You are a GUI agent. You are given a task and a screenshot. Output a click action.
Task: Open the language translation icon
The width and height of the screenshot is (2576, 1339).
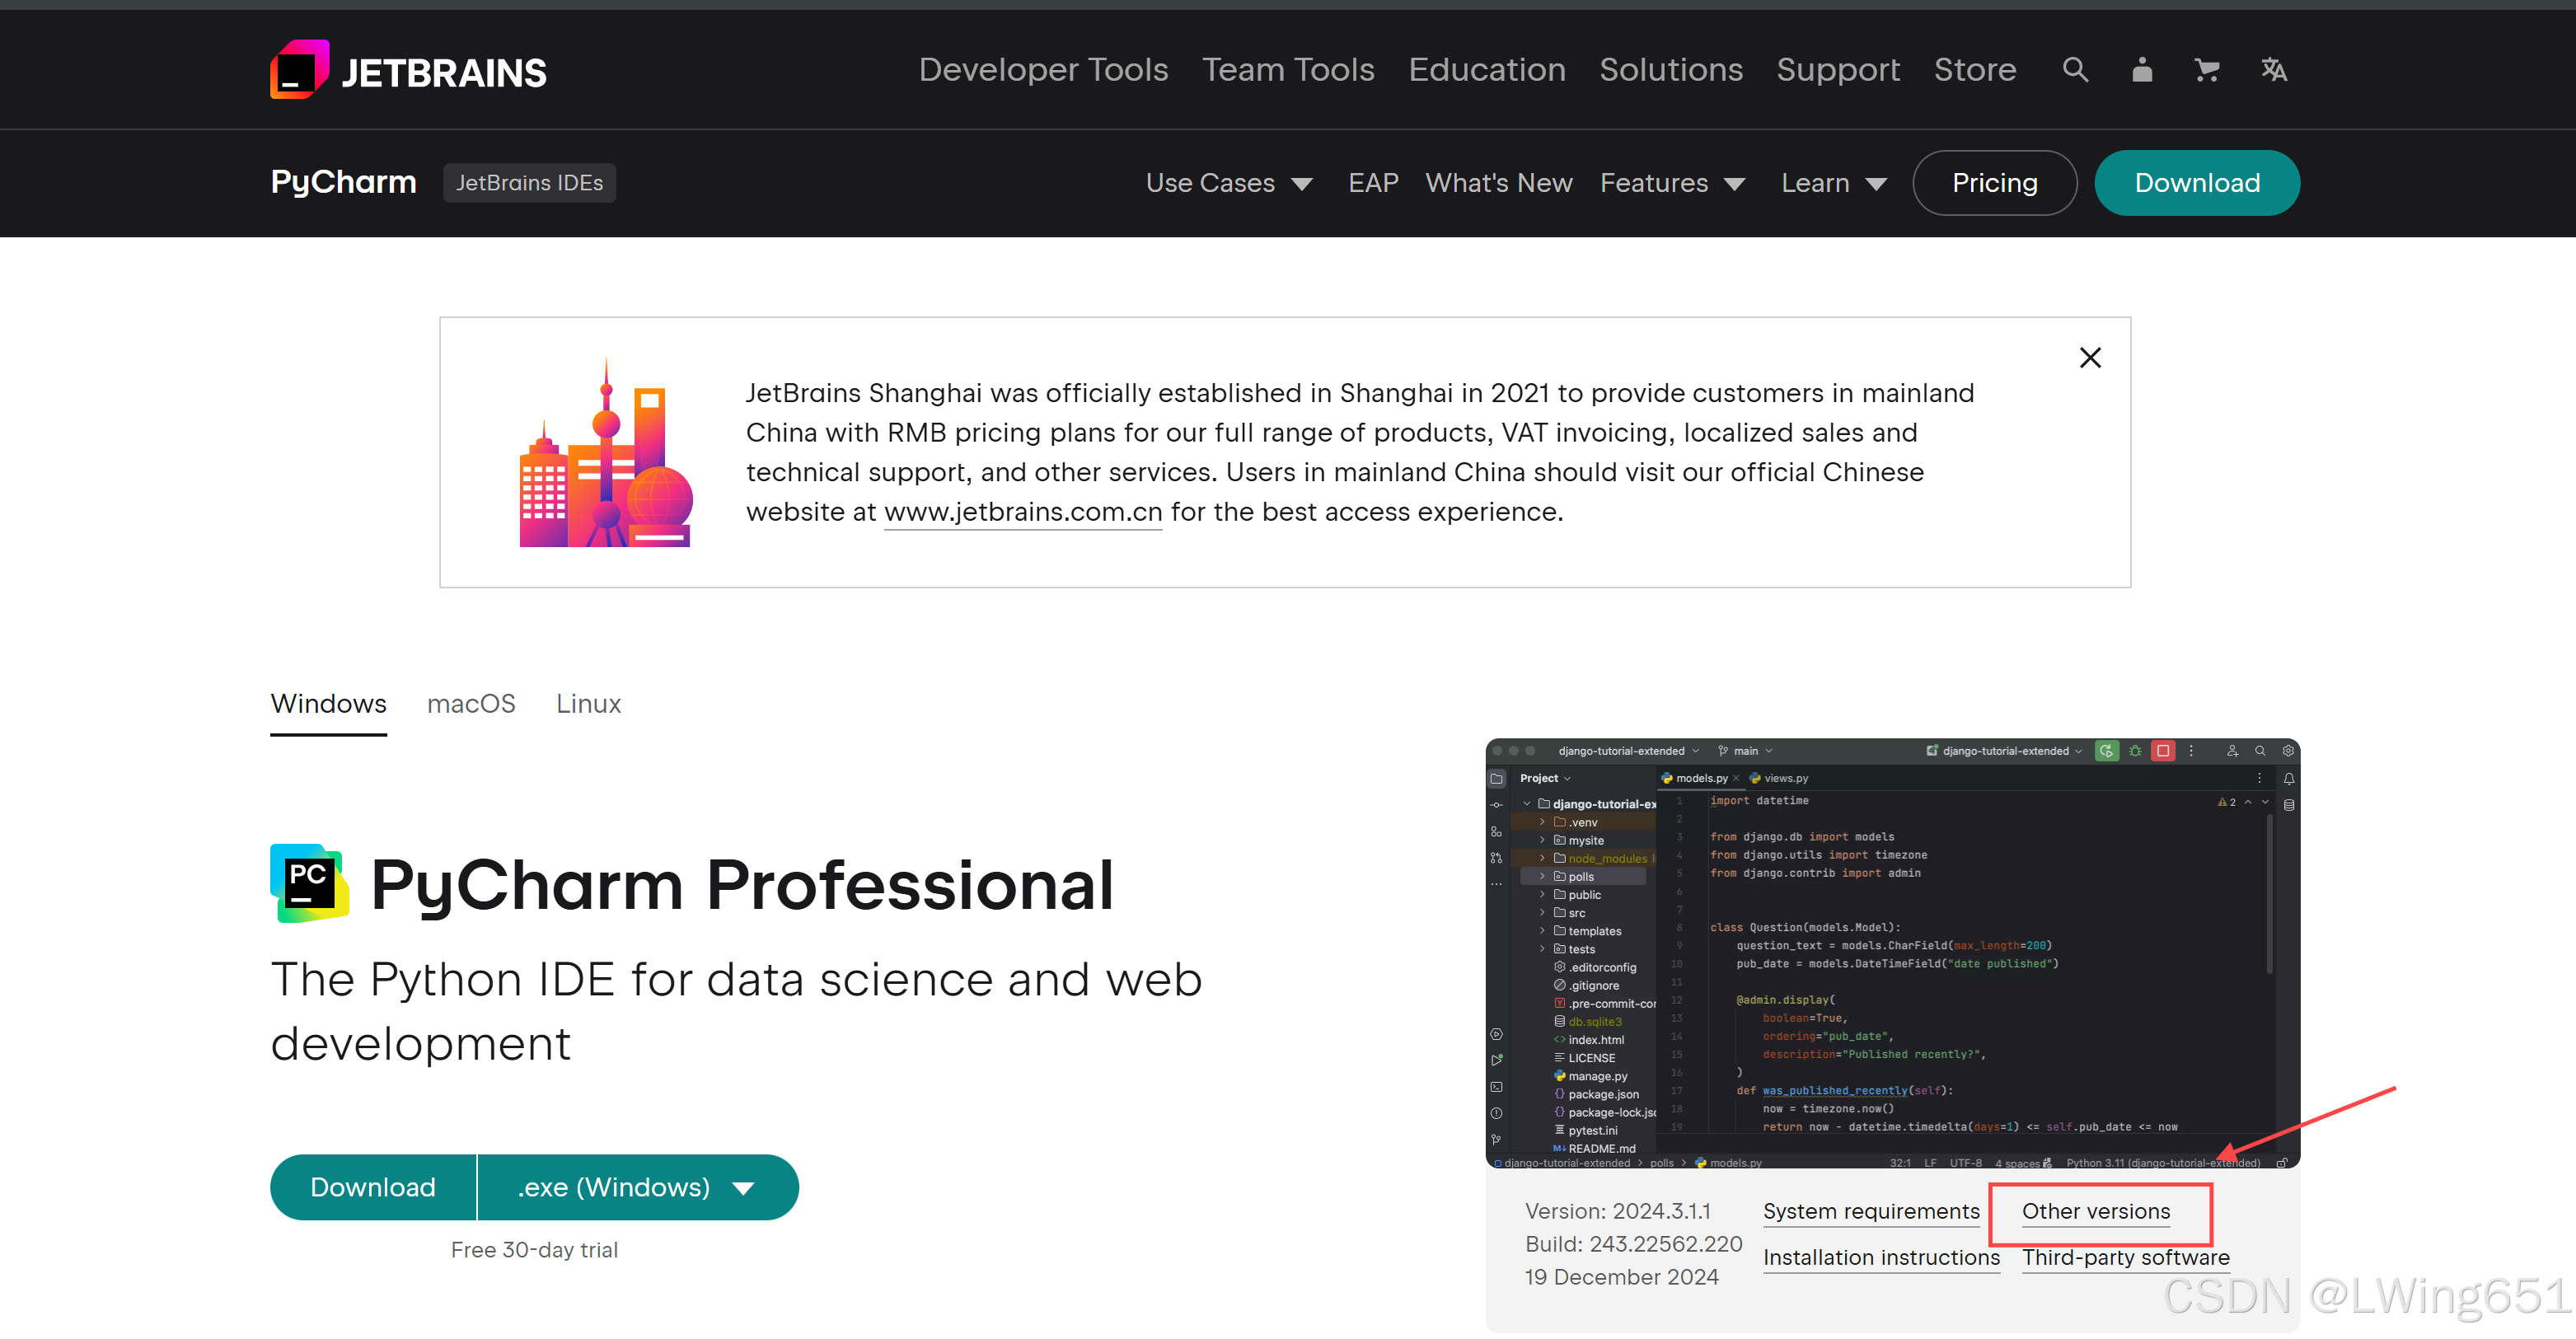[2273, 70]
